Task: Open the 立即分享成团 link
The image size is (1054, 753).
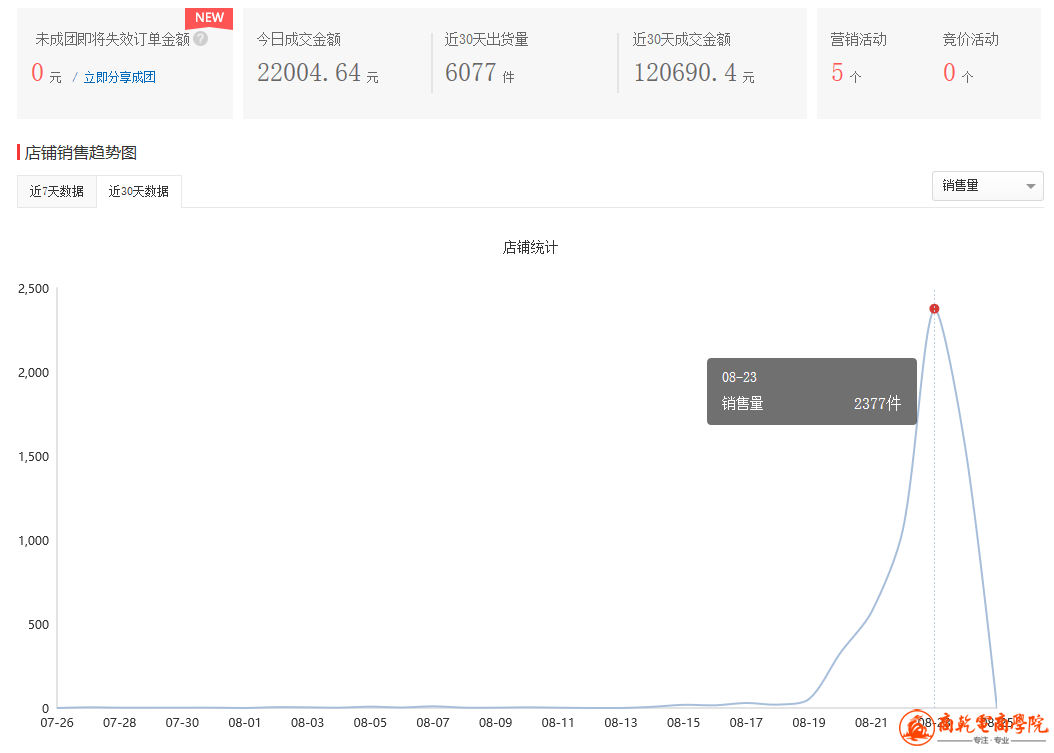Action: point(119,77)
